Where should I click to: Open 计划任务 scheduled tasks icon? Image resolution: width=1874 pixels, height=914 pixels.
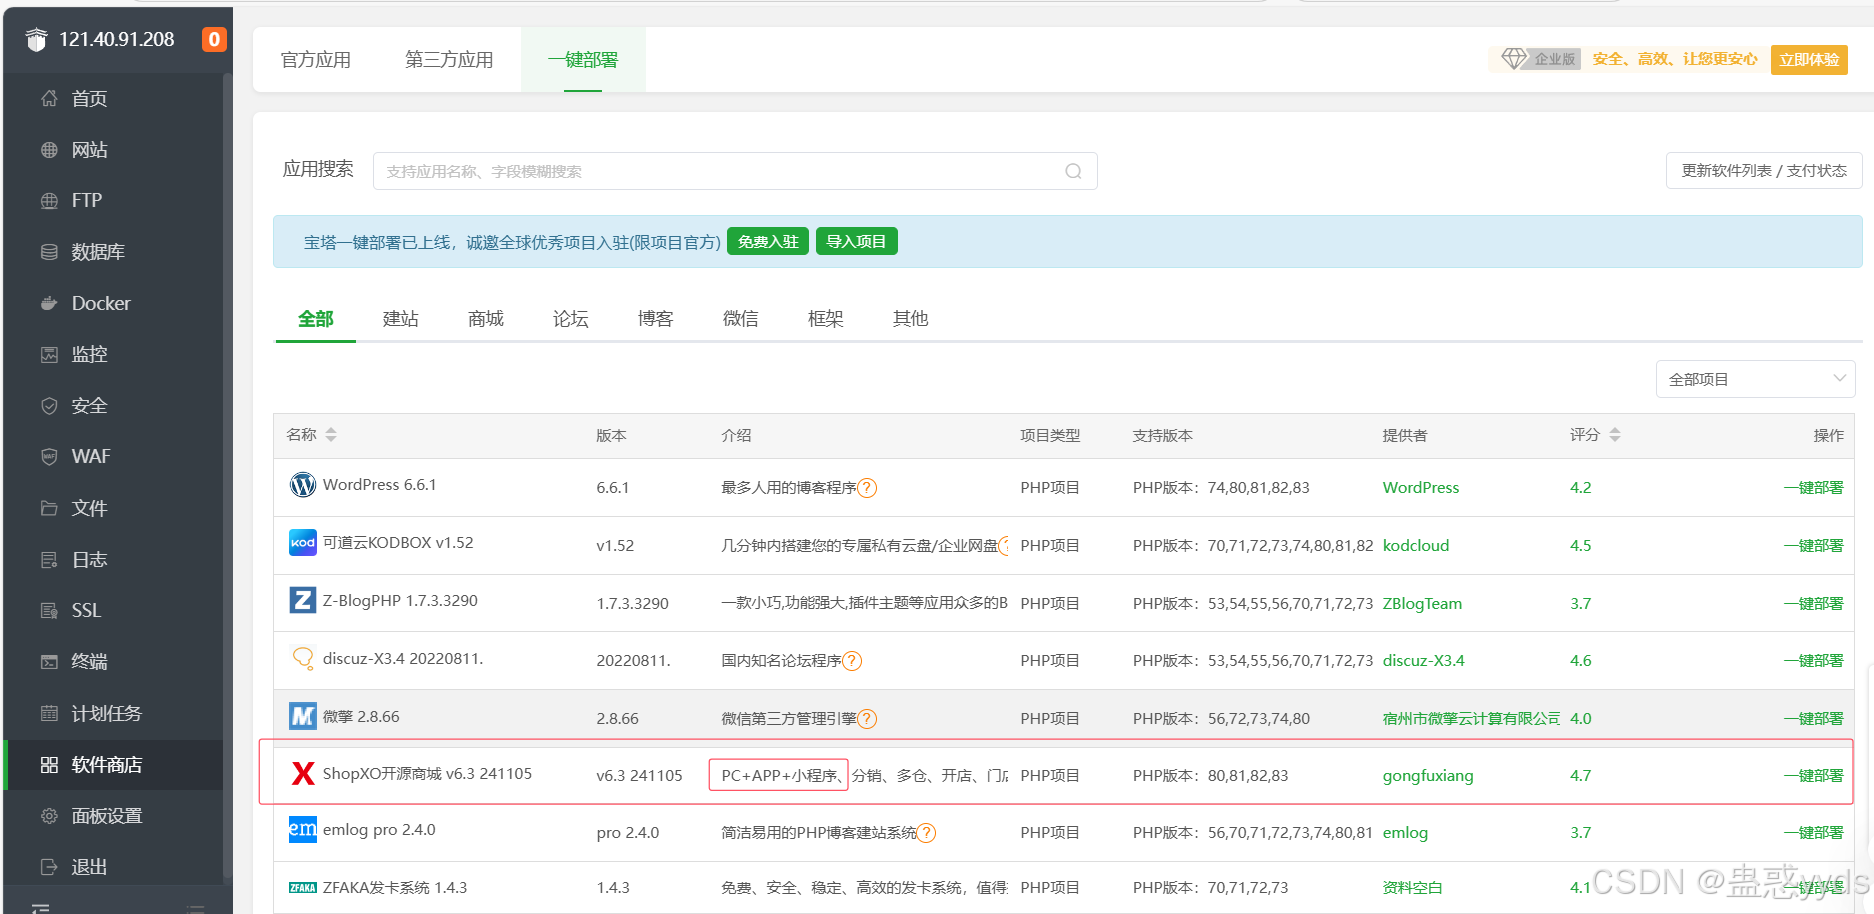[x=49, y=714]
